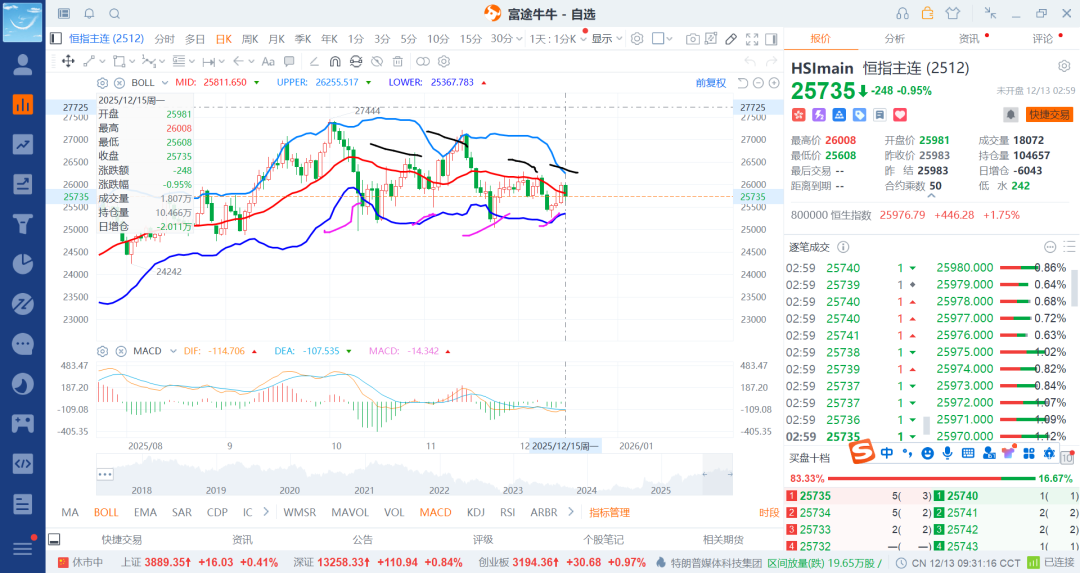Image resolution: width=1080 pixels, height=573 pixels.
Task: Open the chat bubble messages sidebar icon
Action: click(23, 344)
